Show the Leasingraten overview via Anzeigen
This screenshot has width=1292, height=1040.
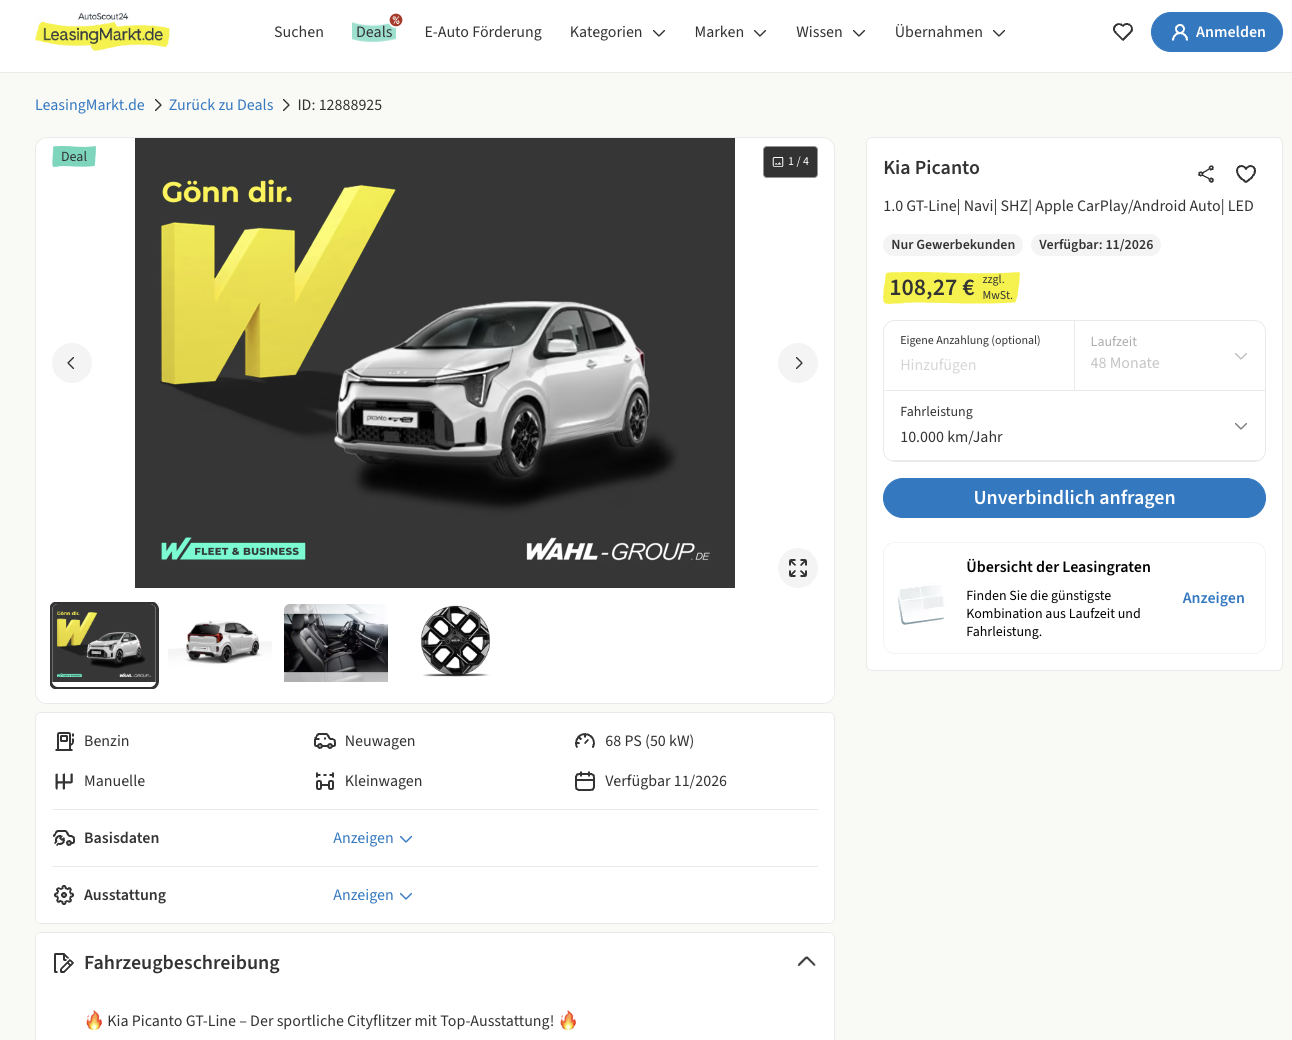(1213, 598)
